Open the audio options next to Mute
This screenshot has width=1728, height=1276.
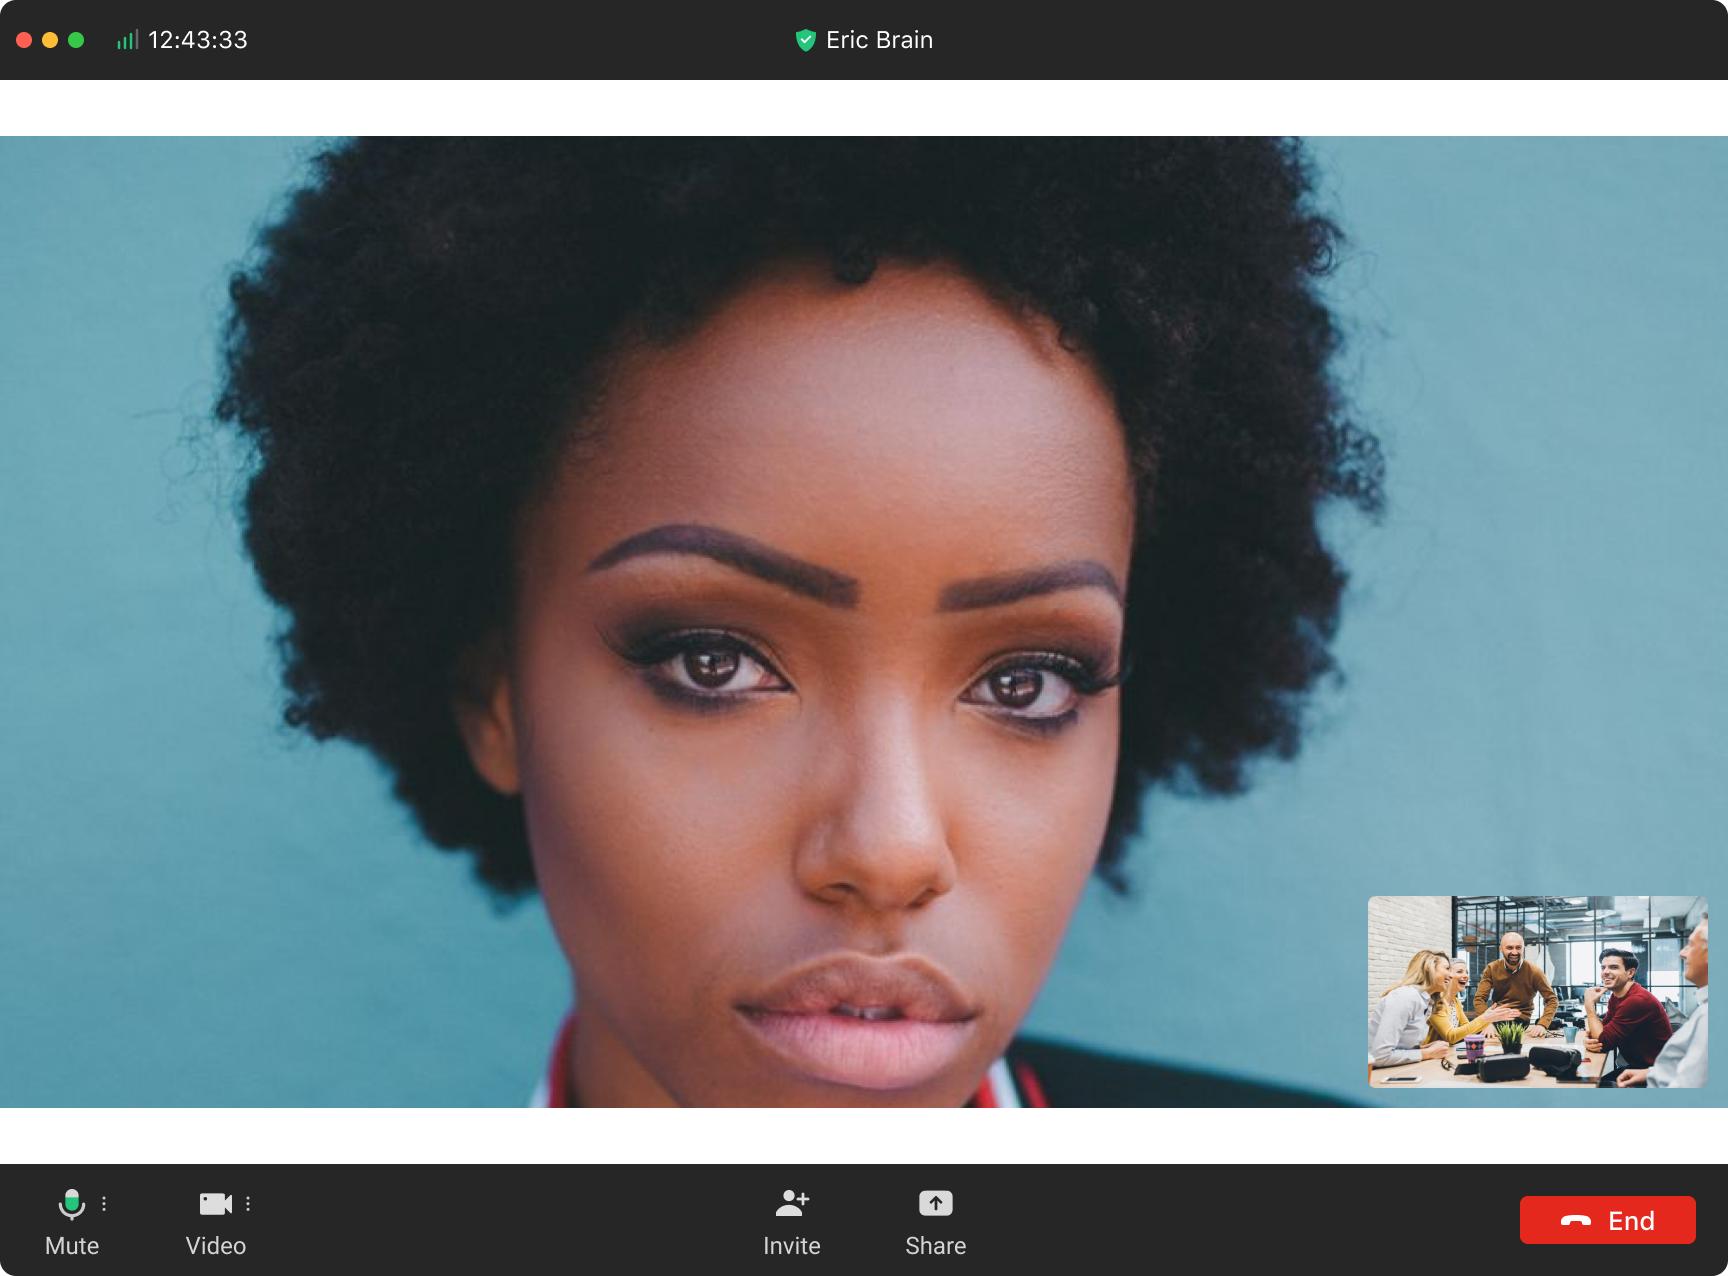tap(104, 1204)
